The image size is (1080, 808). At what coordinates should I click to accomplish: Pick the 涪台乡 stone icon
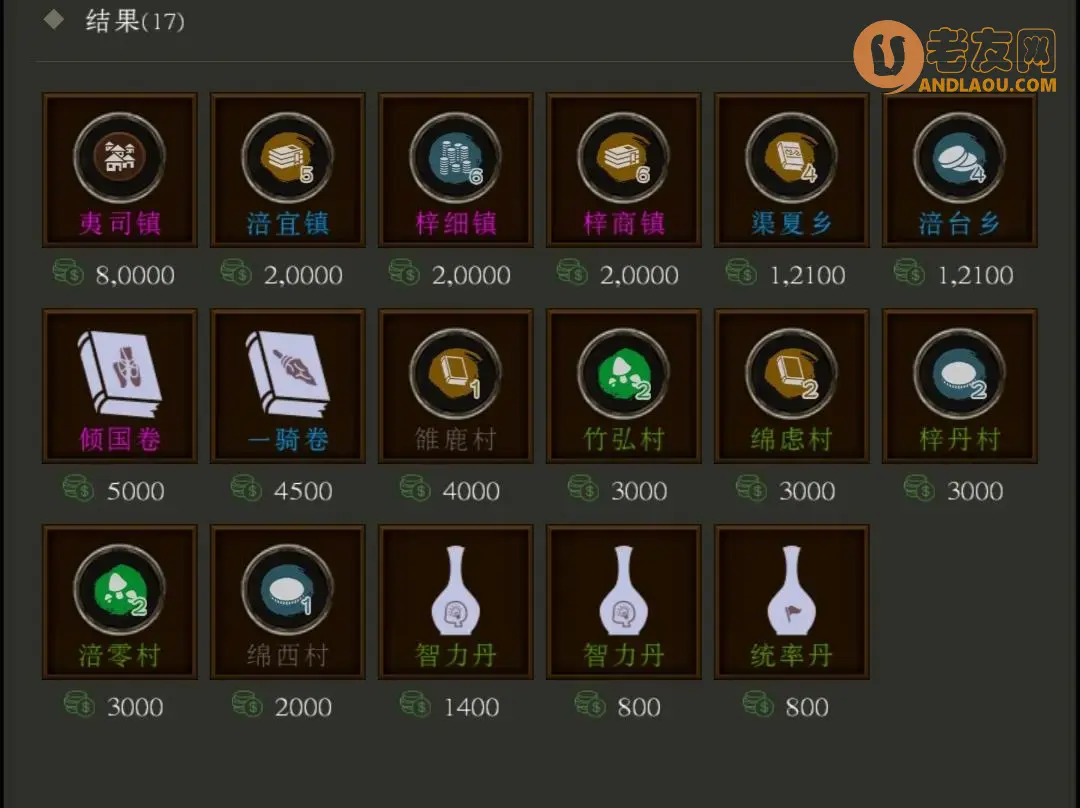[959, 158]
